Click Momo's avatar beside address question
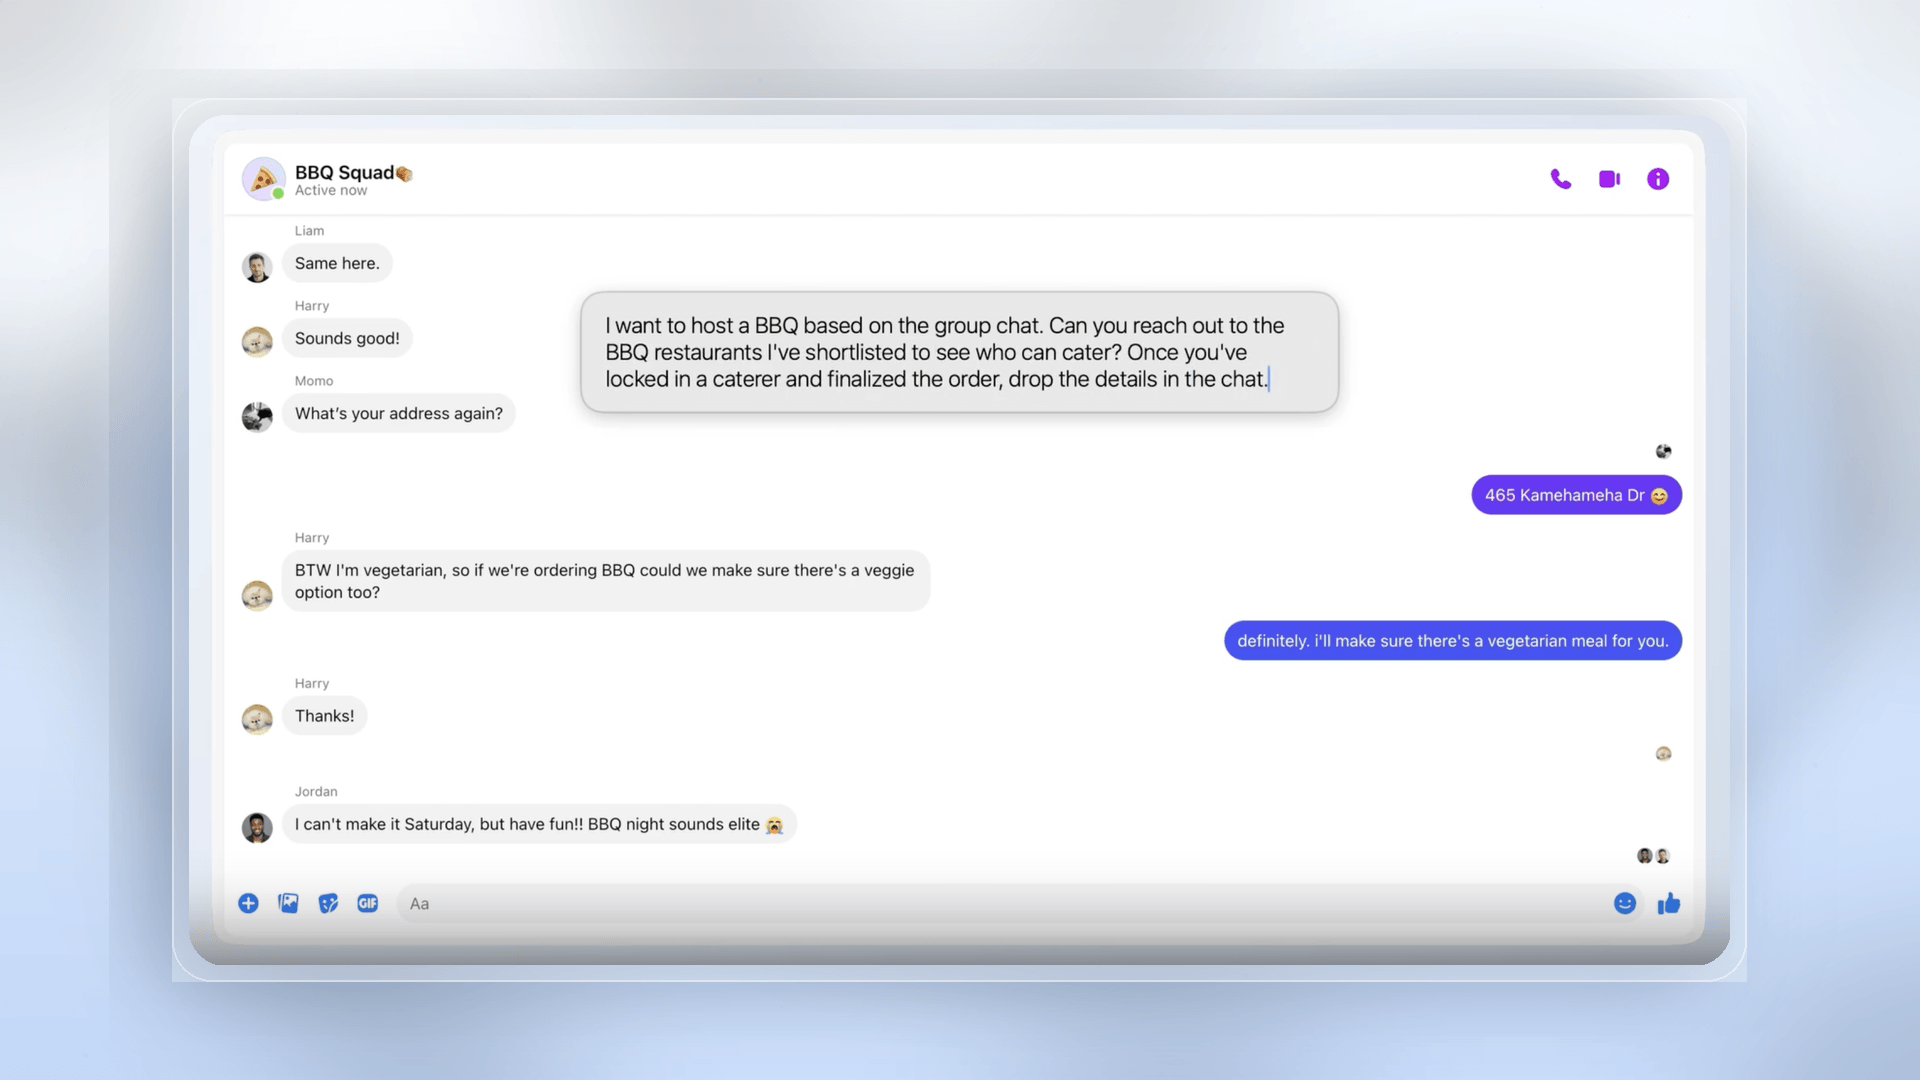 click(x=257, y=417)
